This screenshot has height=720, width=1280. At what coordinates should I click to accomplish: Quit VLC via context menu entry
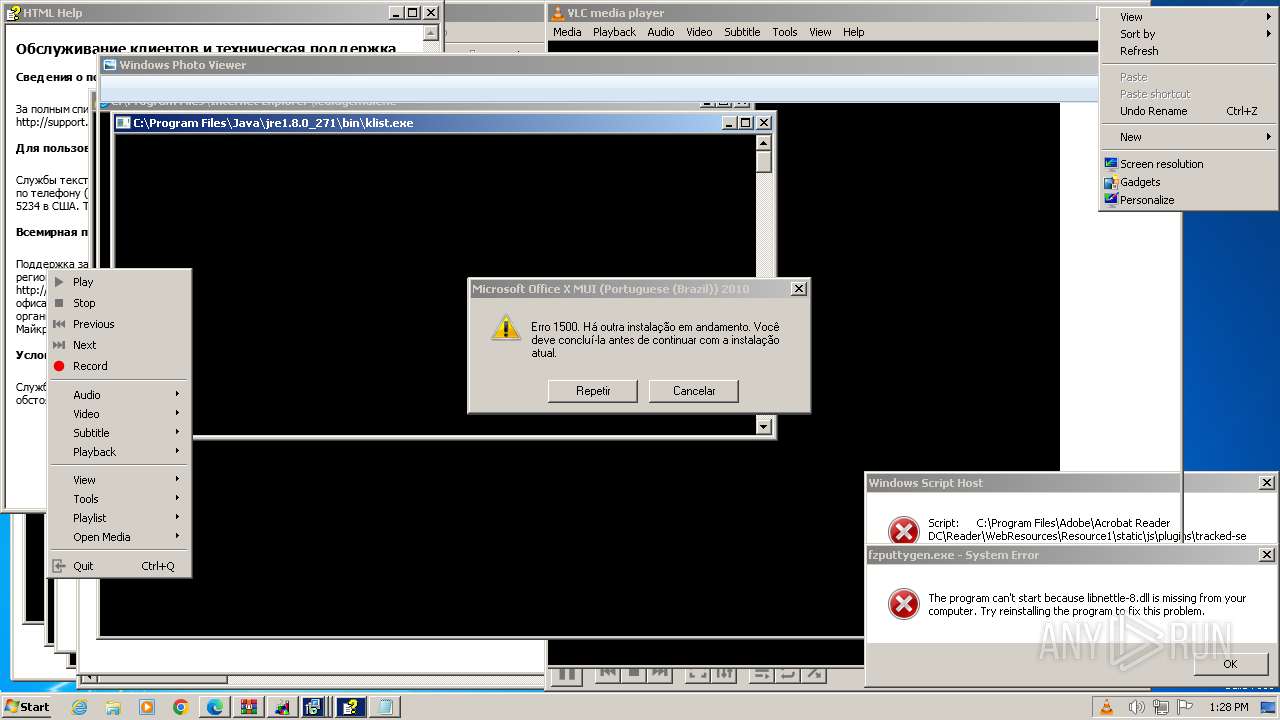(120, 566)
